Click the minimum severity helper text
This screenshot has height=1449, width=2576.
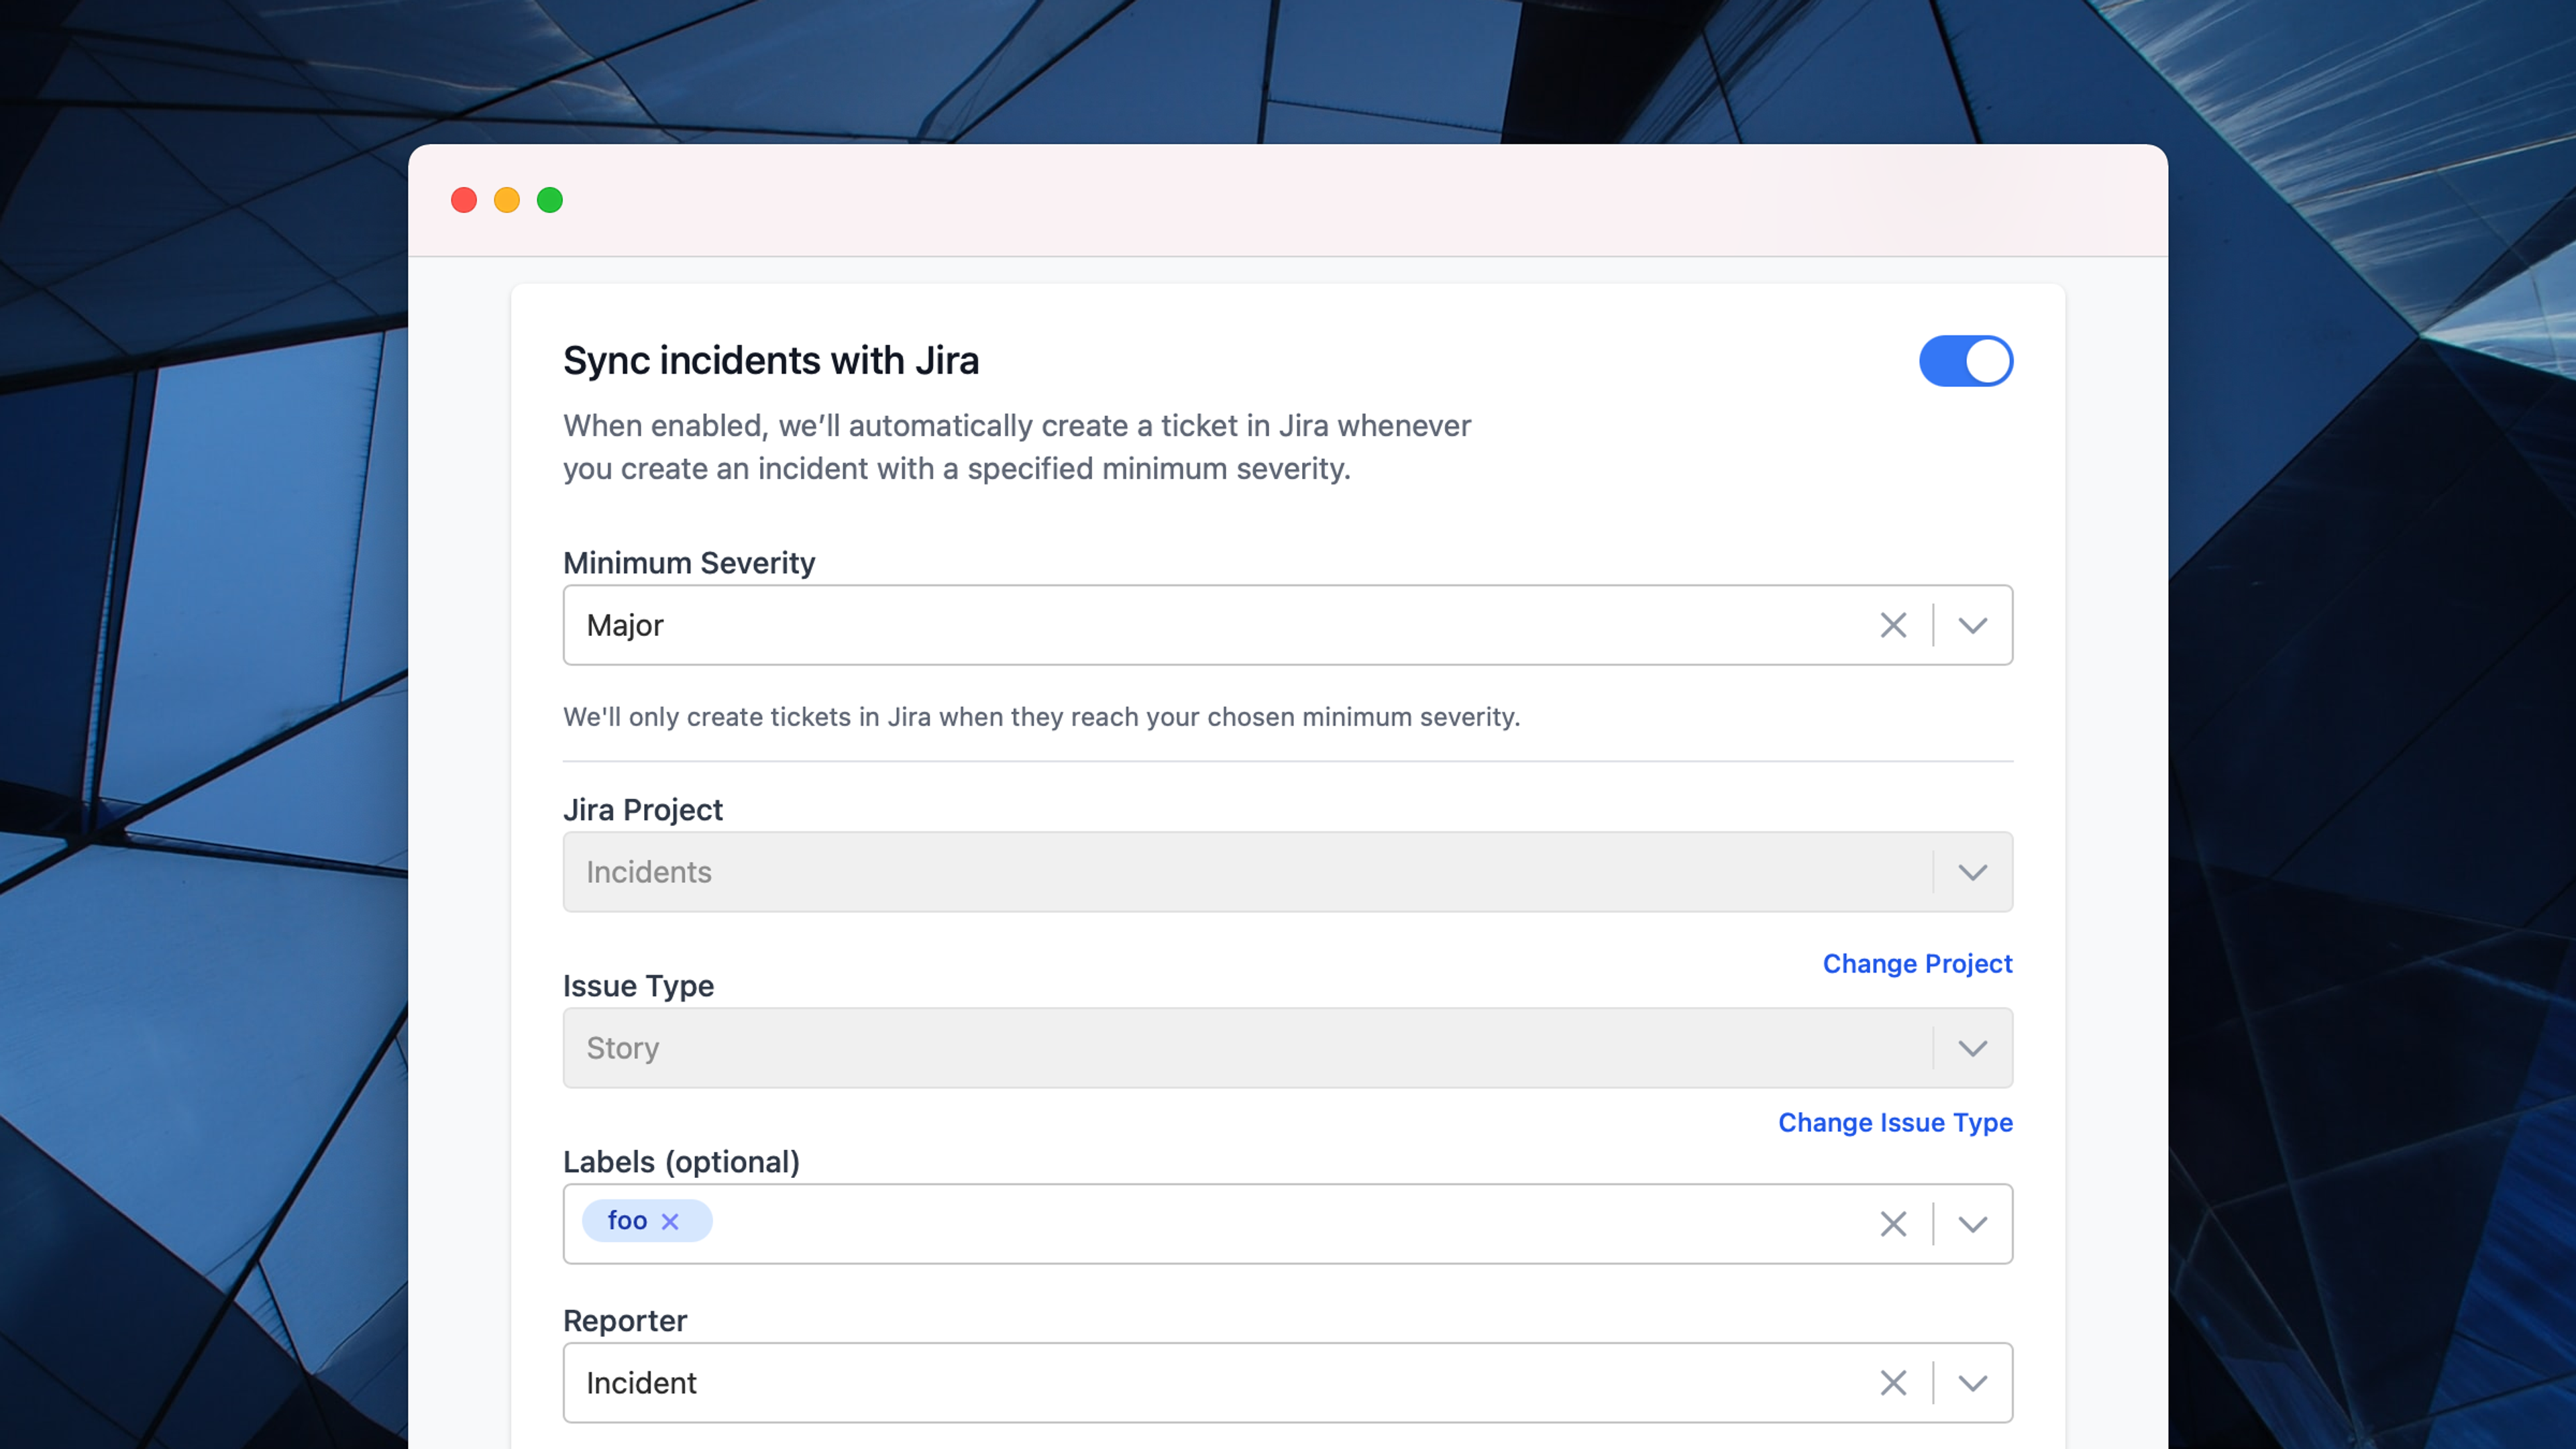(x=1041, y=717)
